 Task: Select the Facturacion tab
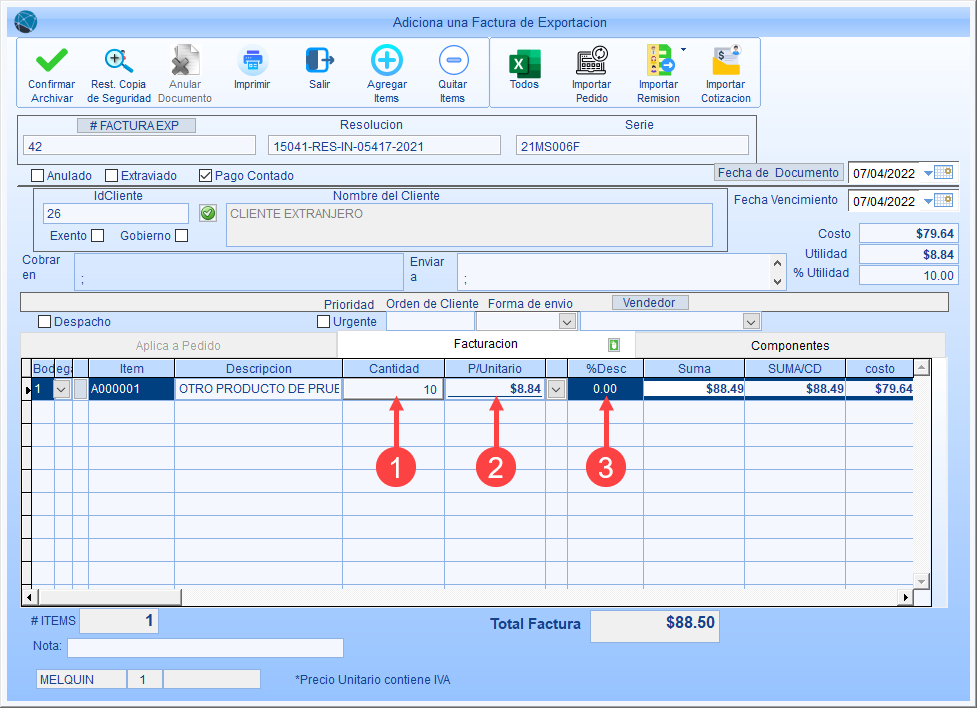(x=485, y=344)
